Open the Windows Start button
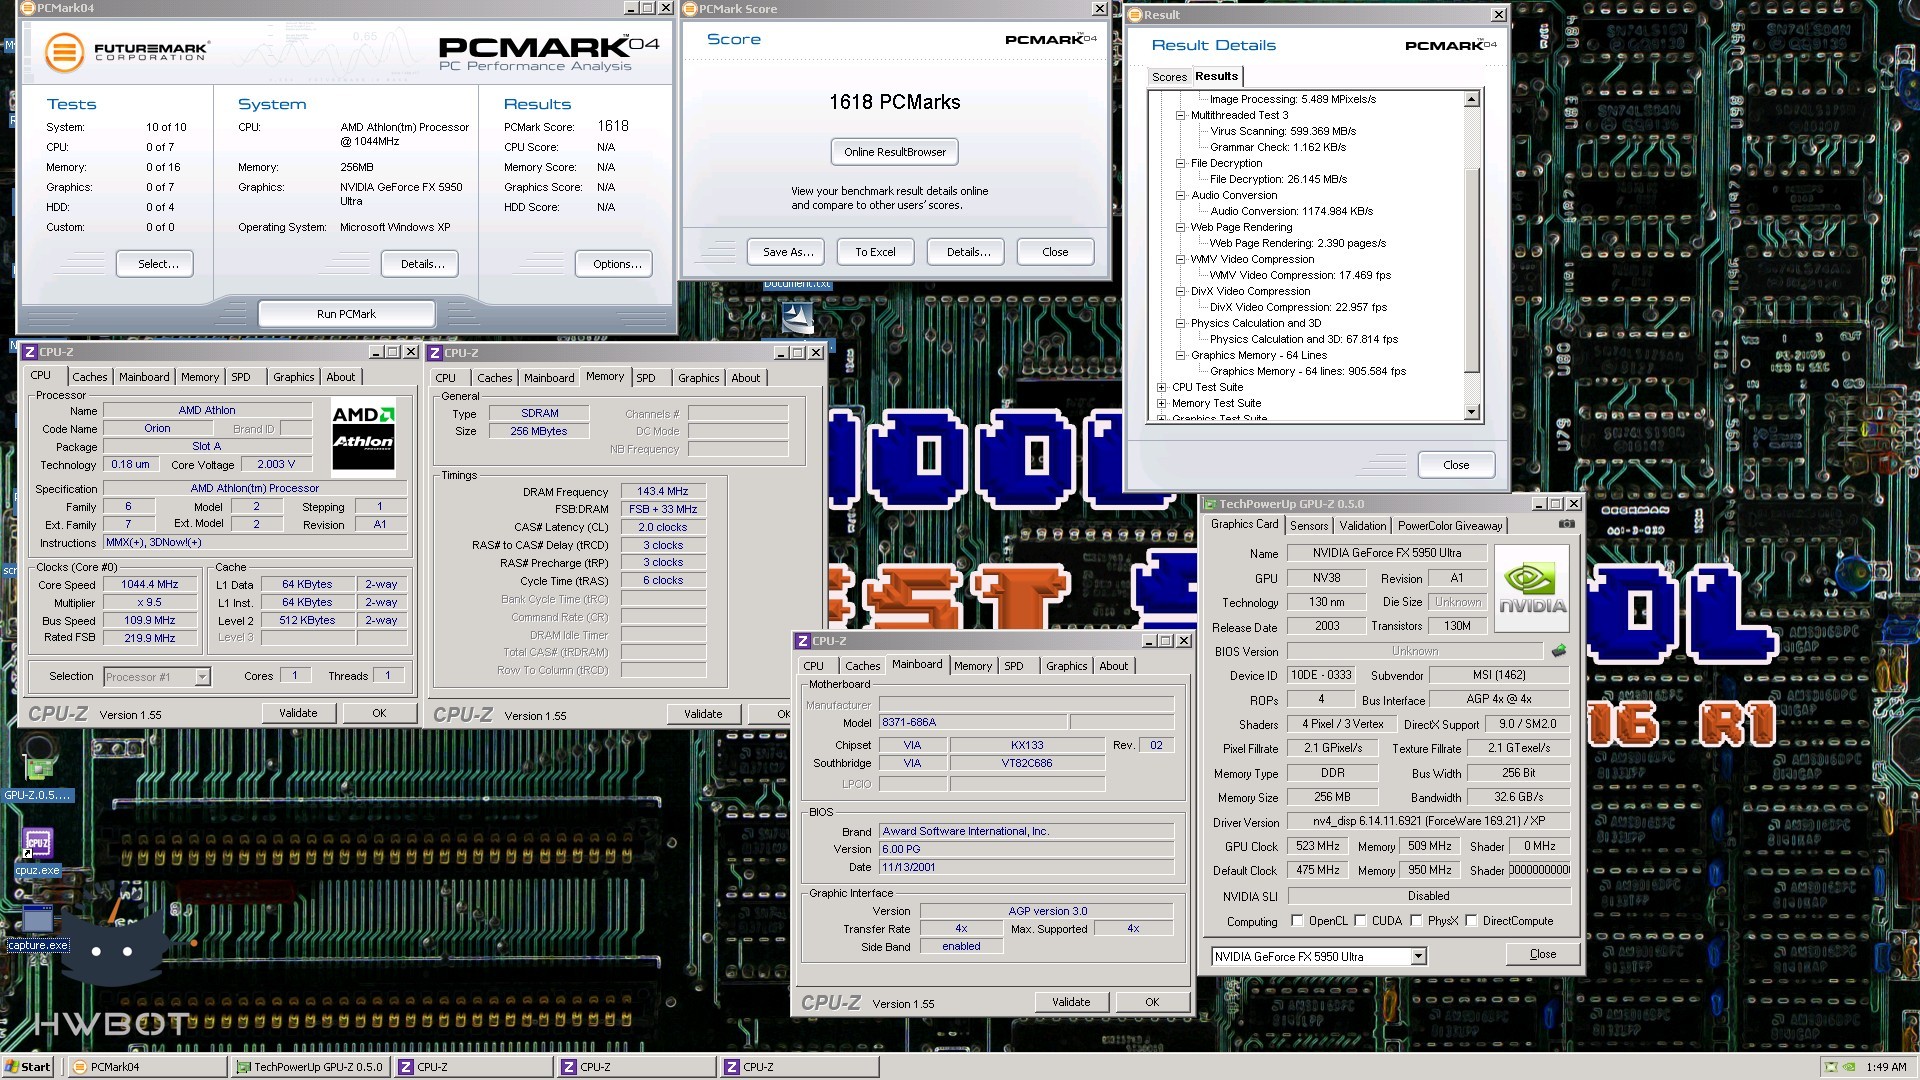Viewport: 1920px width, 1080px height. 28,1066
